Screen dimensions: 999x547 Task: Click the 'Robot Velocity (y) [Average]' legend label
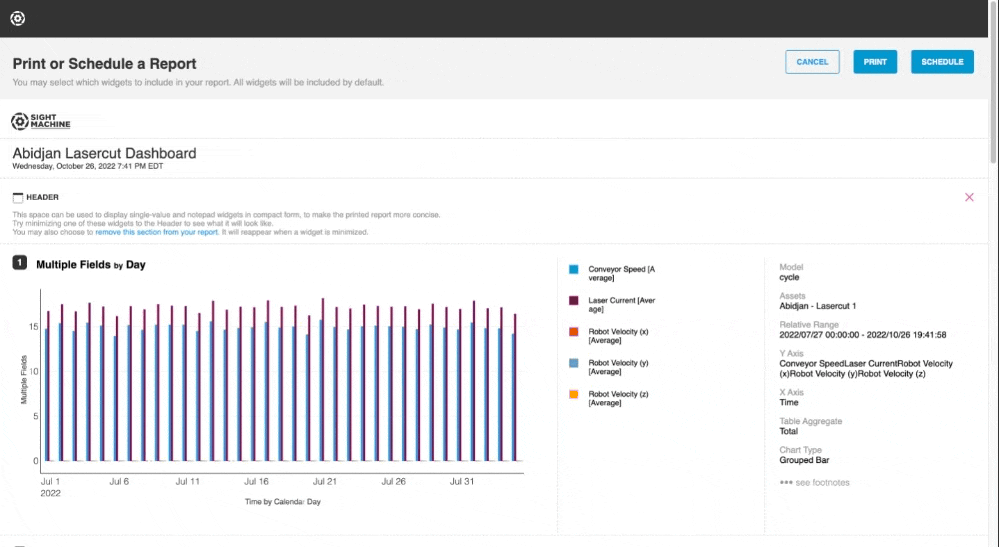pos(618,367)
